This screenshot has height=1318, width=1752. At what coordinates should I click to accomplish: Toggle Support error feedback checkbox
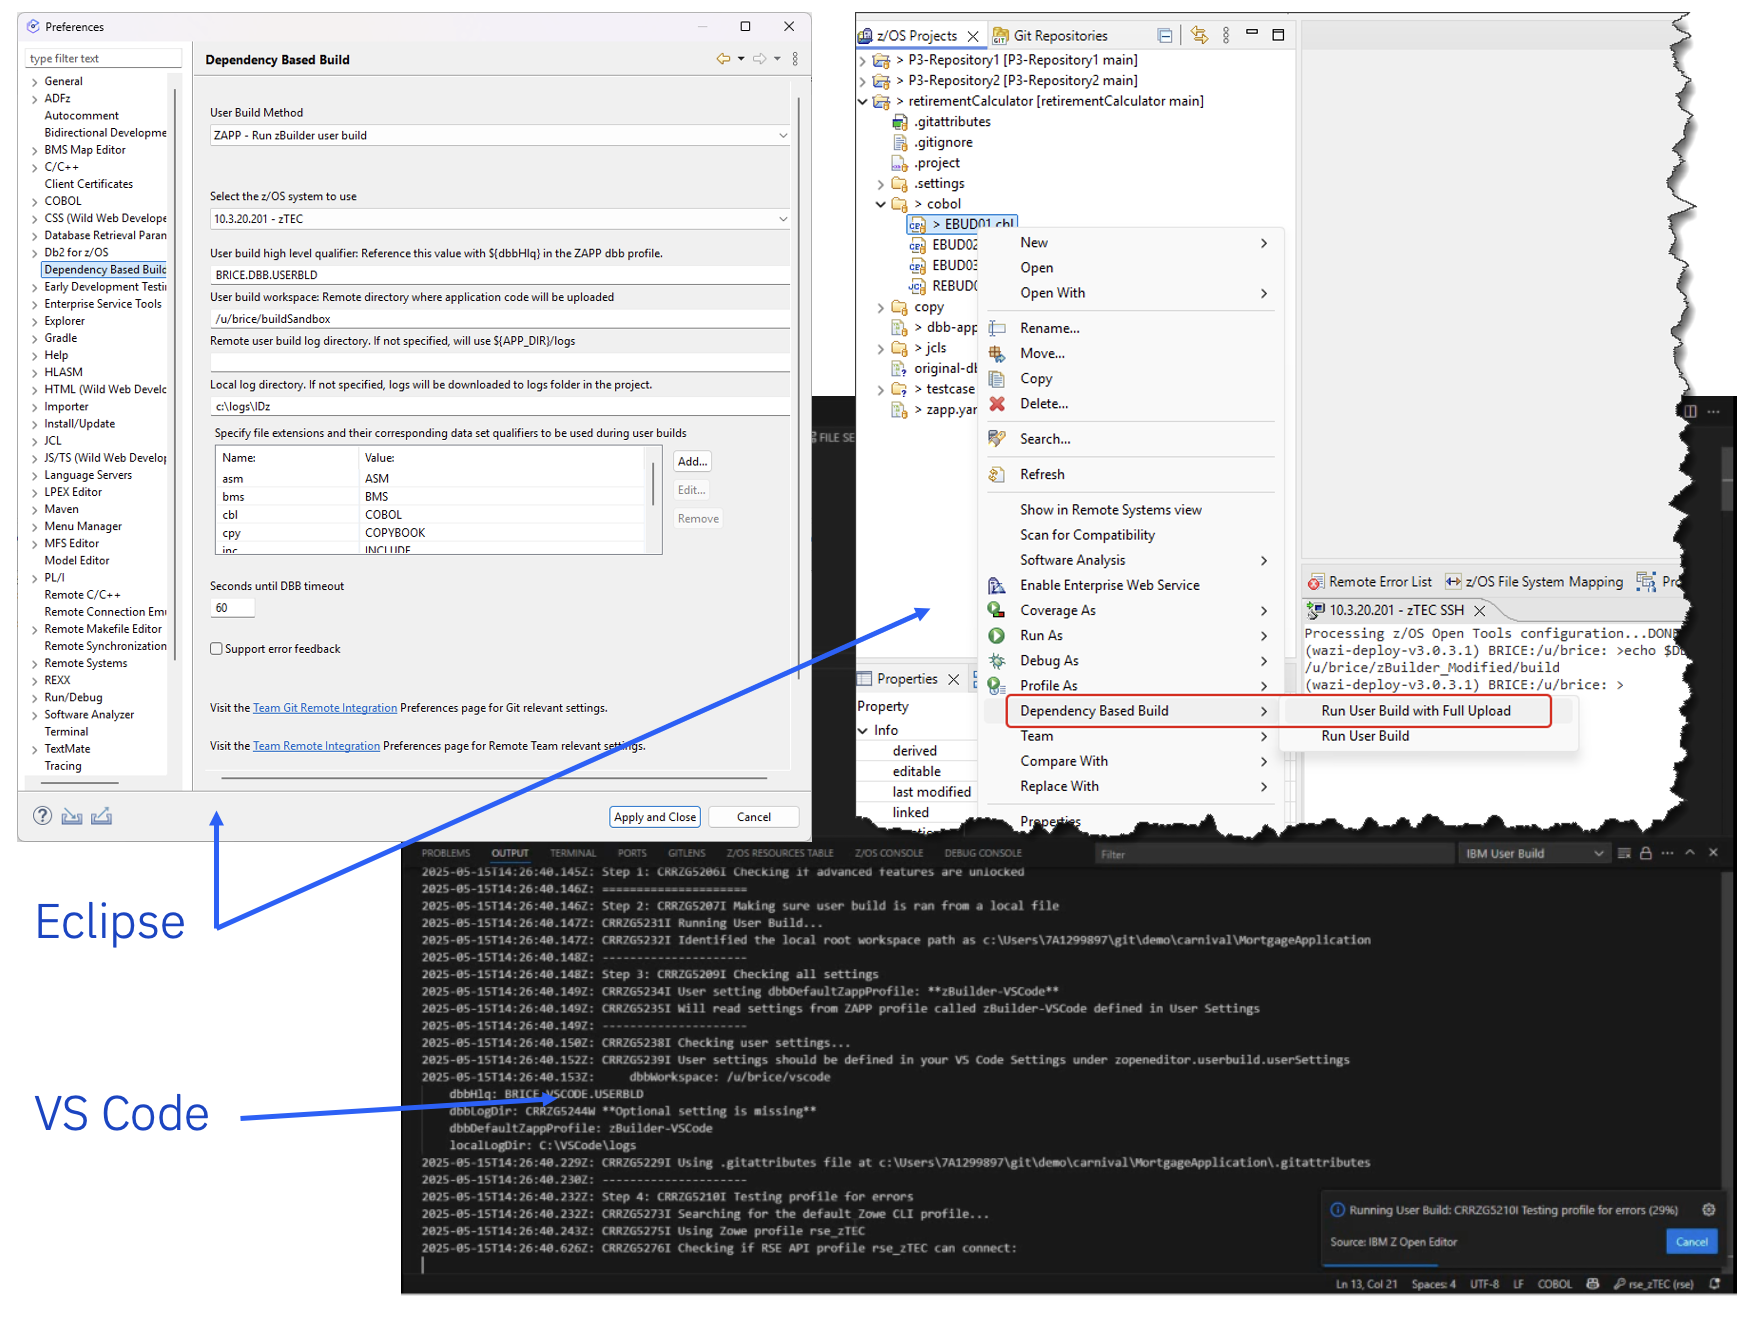tap(216, 649)
